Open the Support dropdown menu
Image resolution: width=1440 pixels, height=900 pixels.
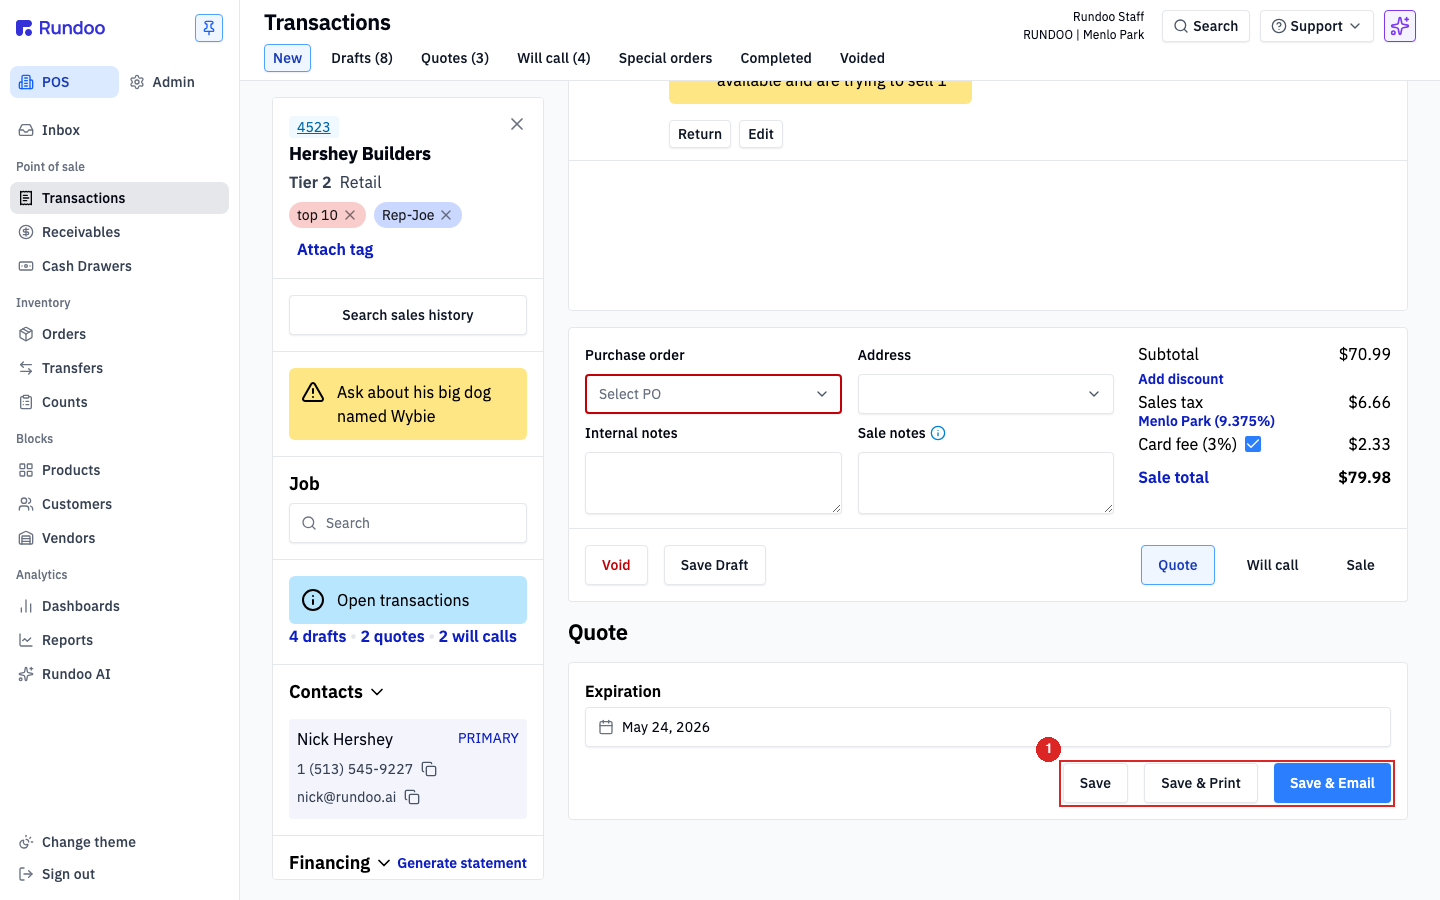pos(1317,26)
